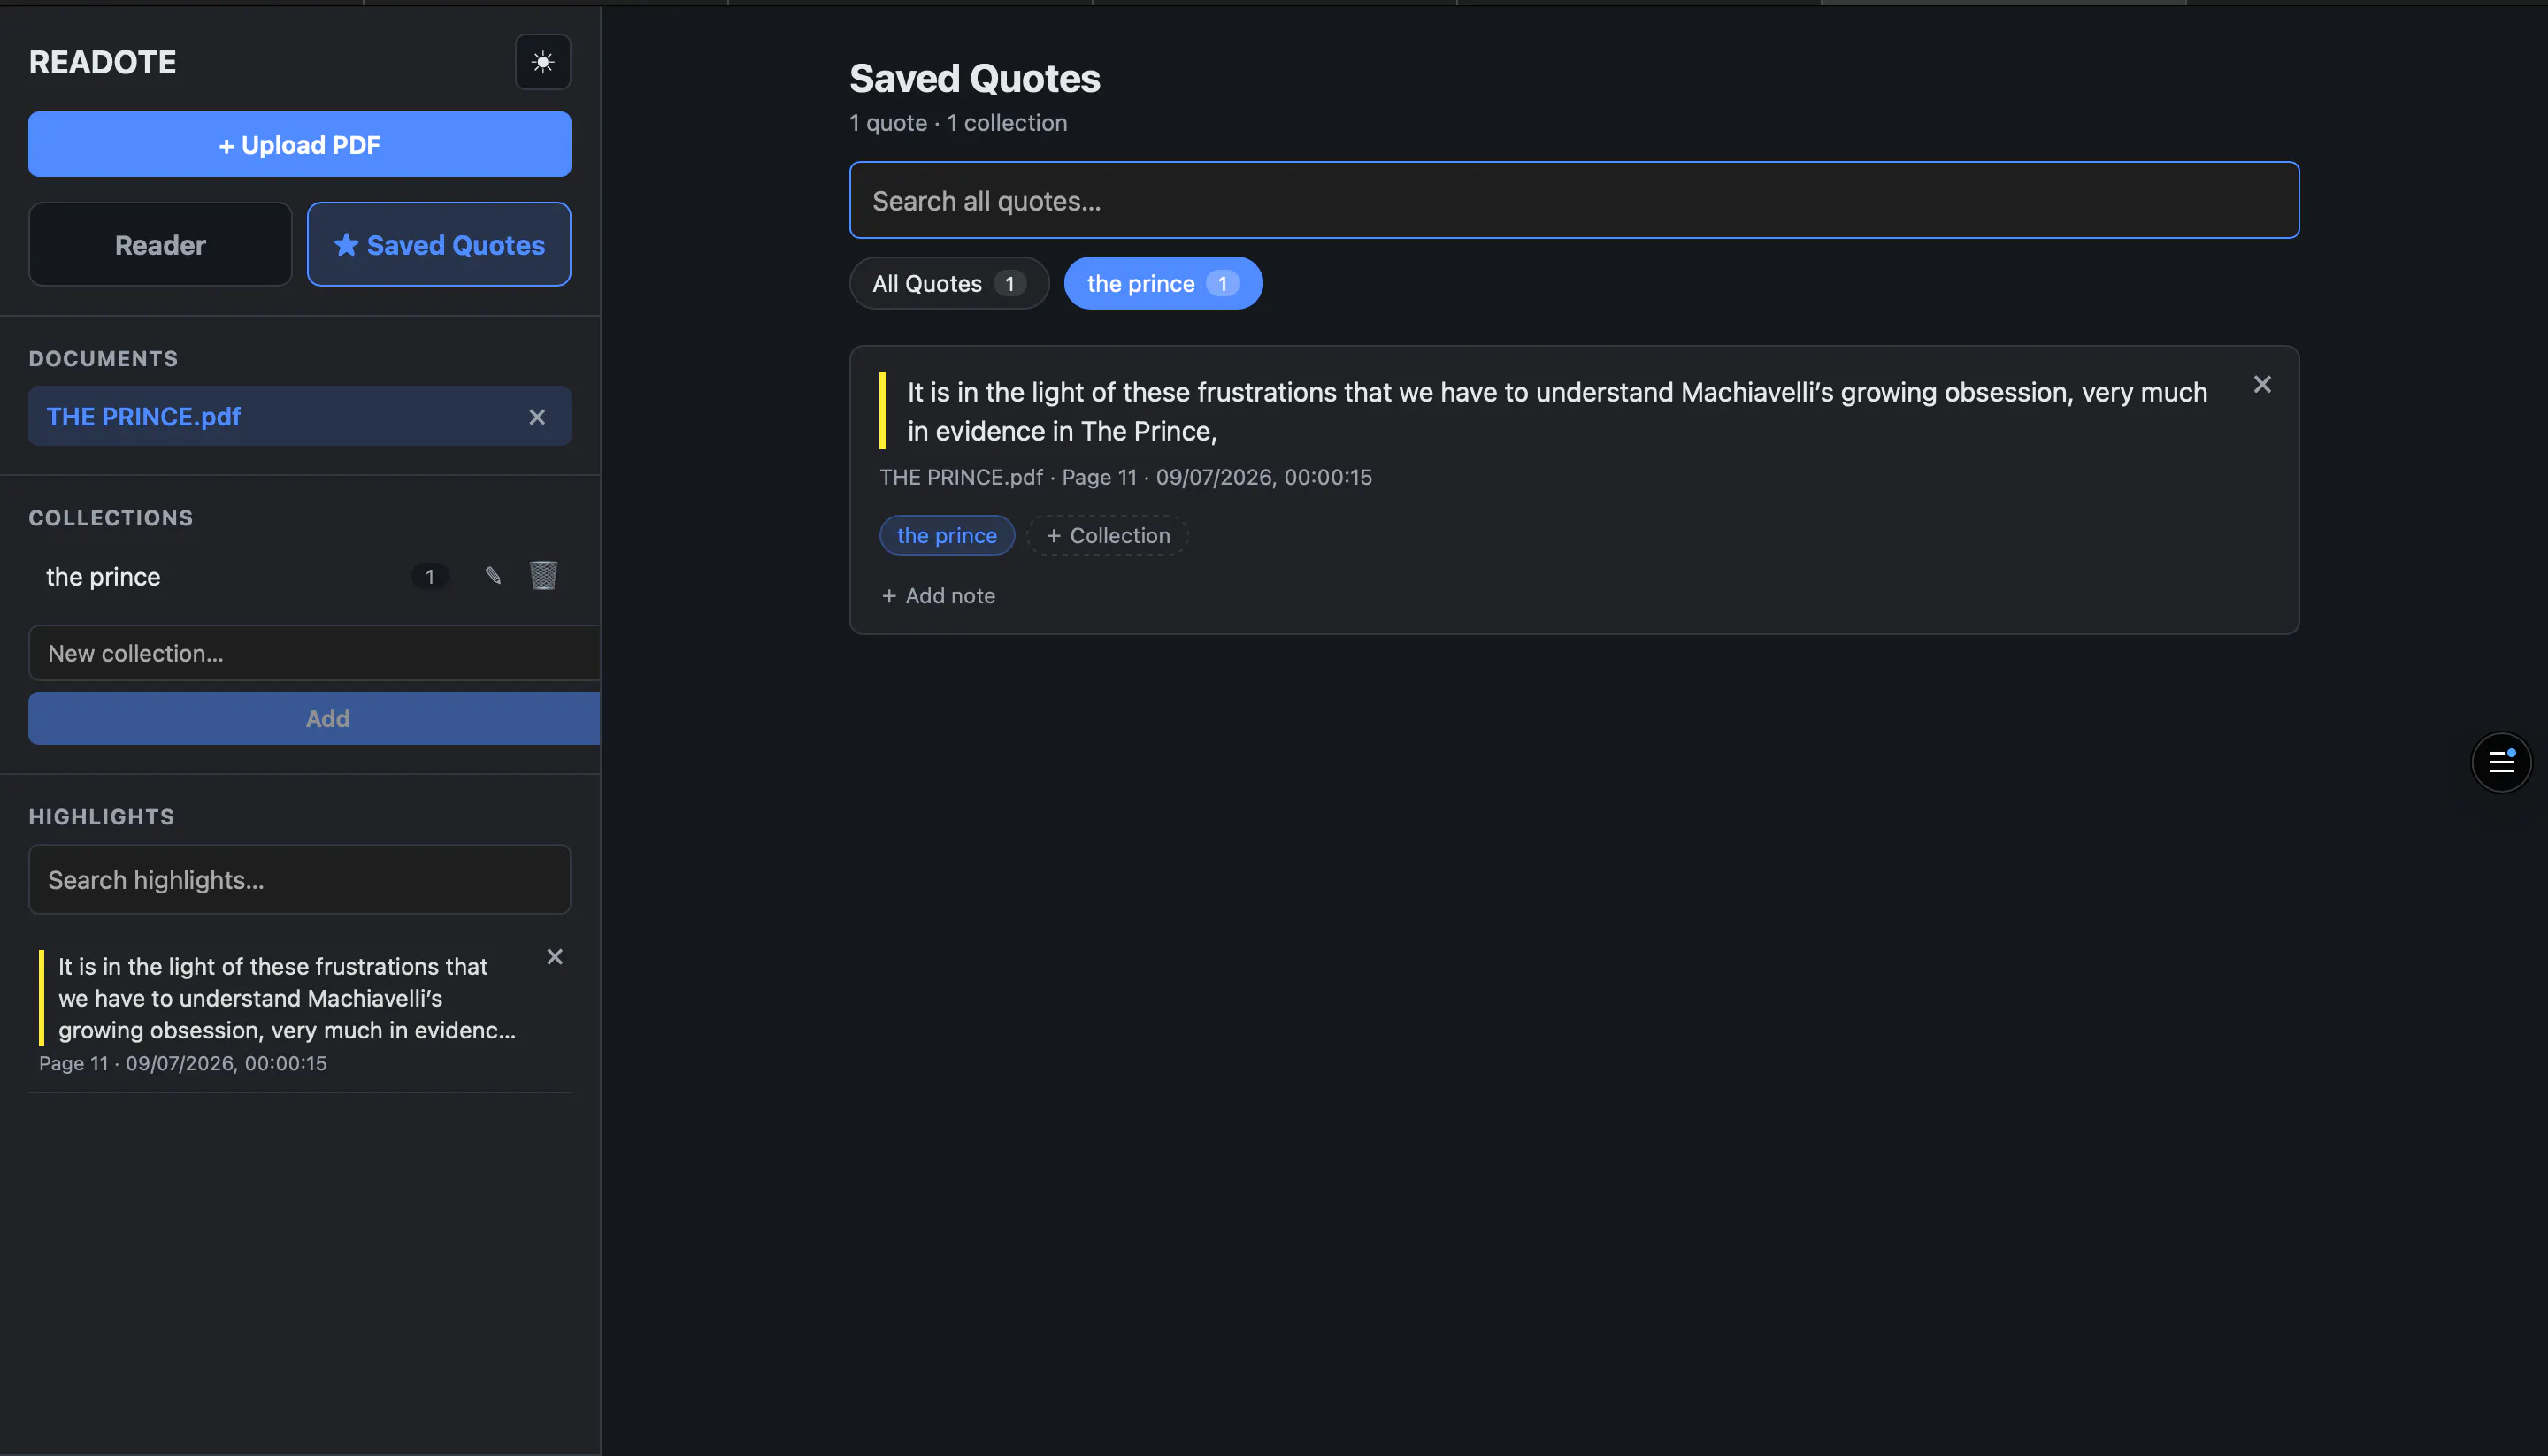Remove the saved quote card with X
Viewport: 2548px width, 1456px height.
[x=2262, y=384]
